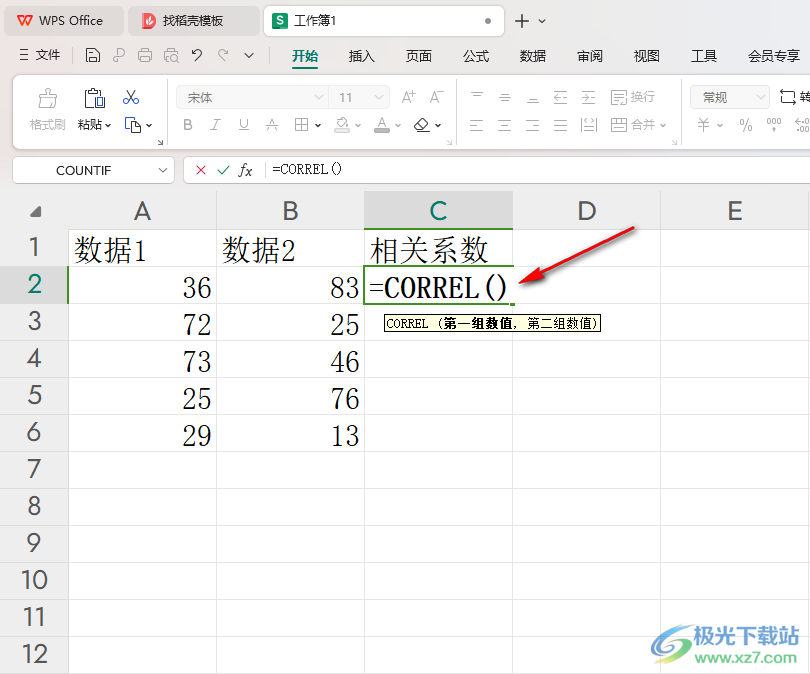The image size is (810, 674).
Task: Click currency format (¥) icon
Action: click(704, 124)
